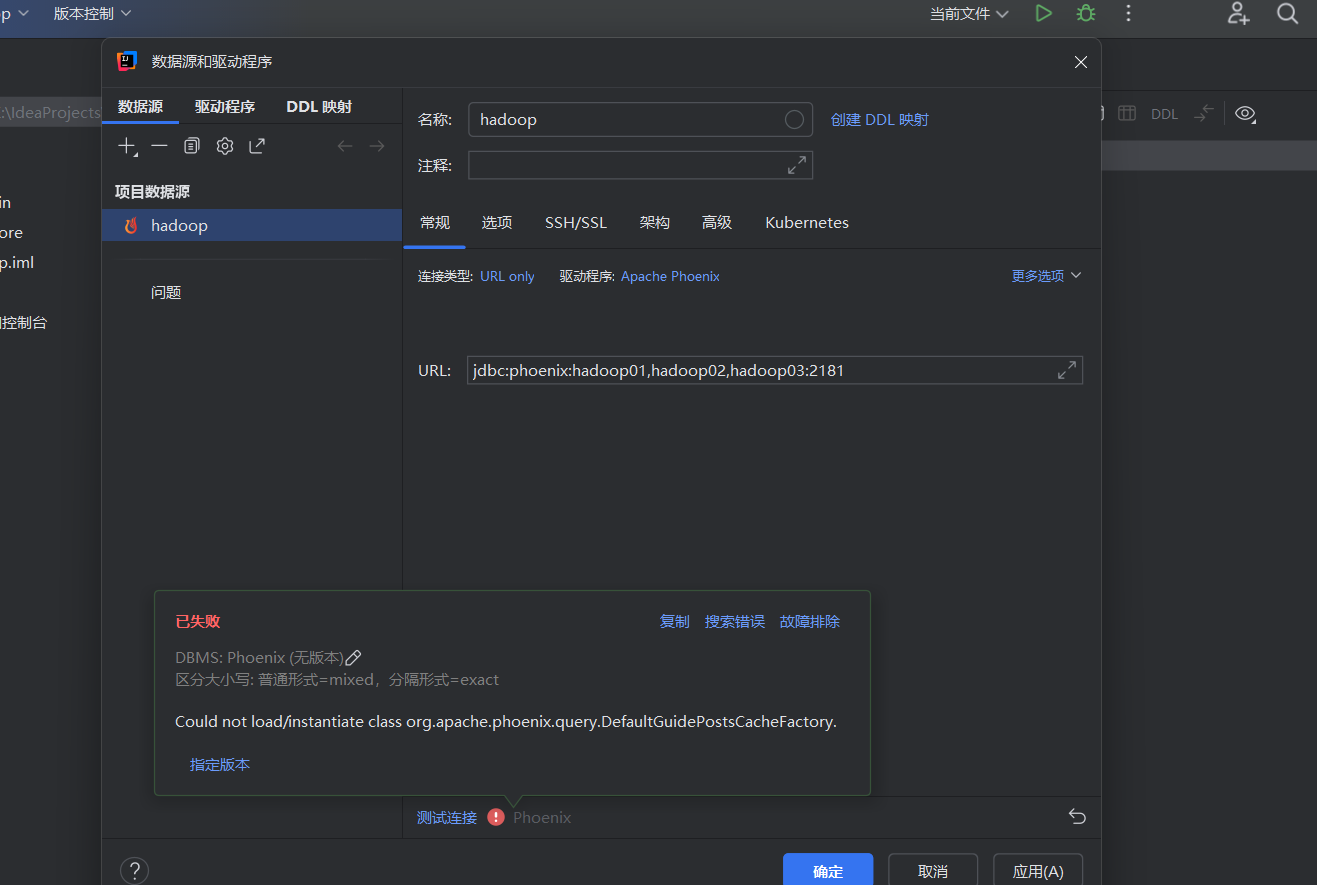Click 搜索错误 link
The width and height of the screenshot is (1317, 885).
tap(735, 622)
